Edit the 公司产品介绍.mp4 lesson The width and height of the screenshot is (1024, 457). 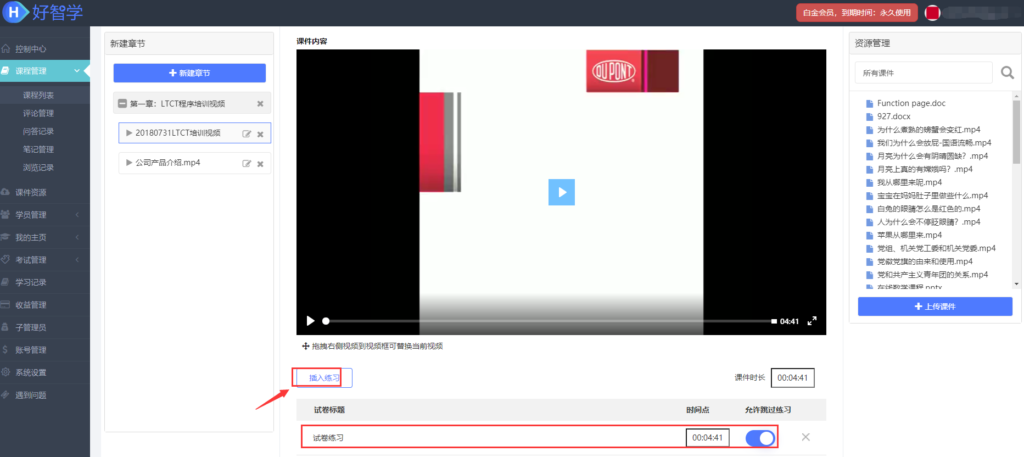247,163
